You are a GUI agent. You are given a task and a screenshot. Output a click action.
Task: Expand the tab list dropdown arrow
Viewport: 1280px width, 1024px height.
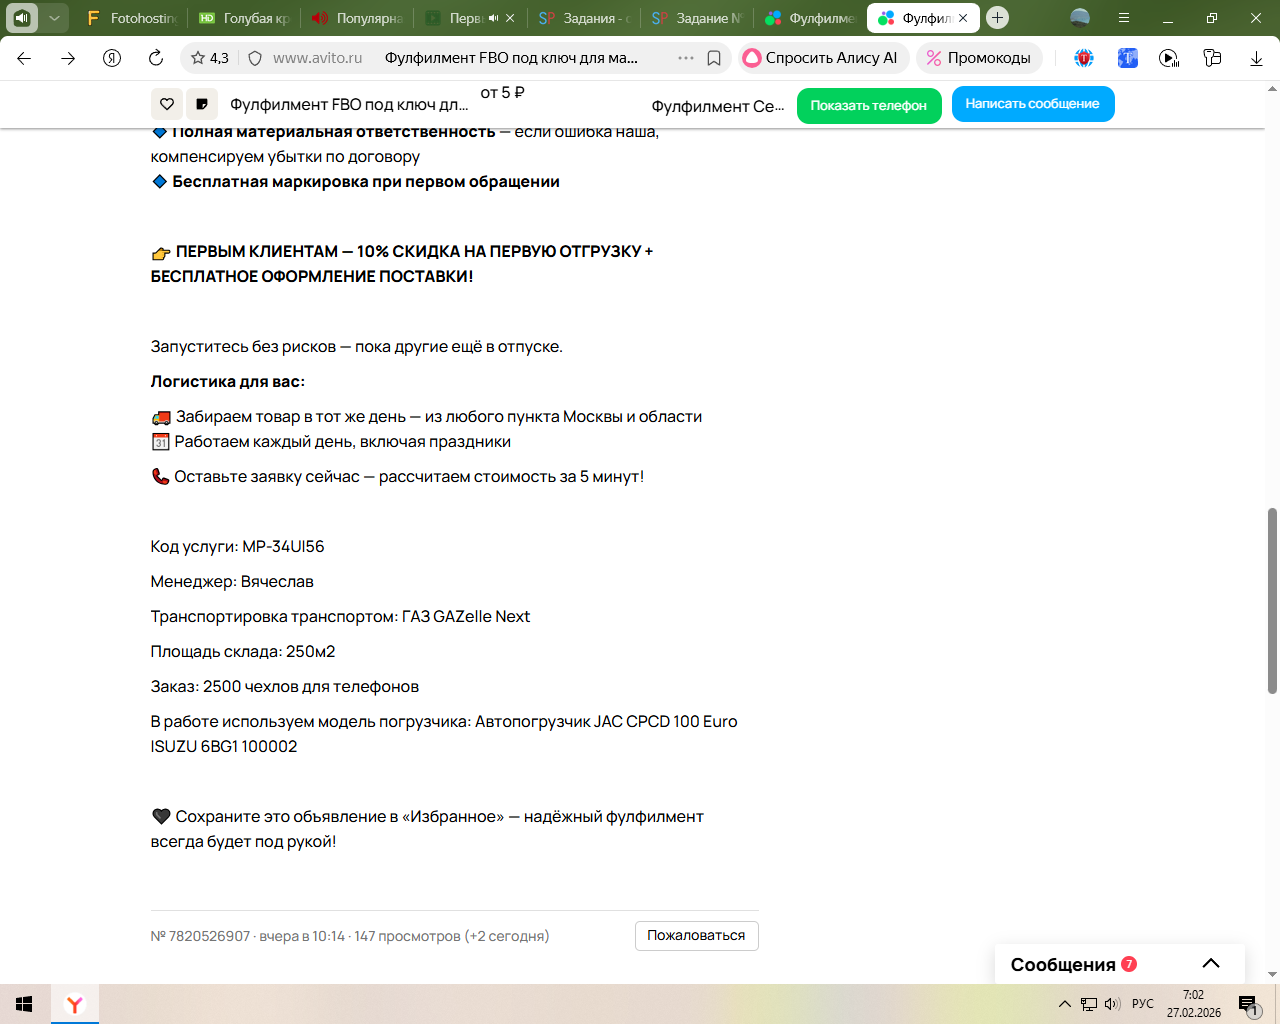pyautogui.click(x=55, y=18)
